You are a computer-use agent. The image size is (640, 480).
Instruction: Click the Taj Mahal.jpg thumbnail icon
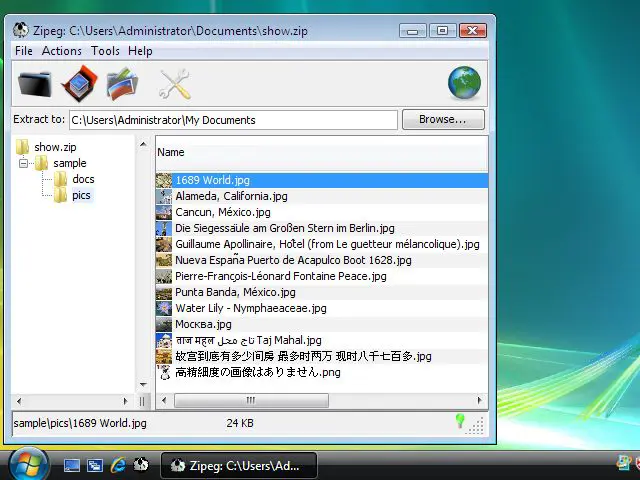[x=164, y=340]
